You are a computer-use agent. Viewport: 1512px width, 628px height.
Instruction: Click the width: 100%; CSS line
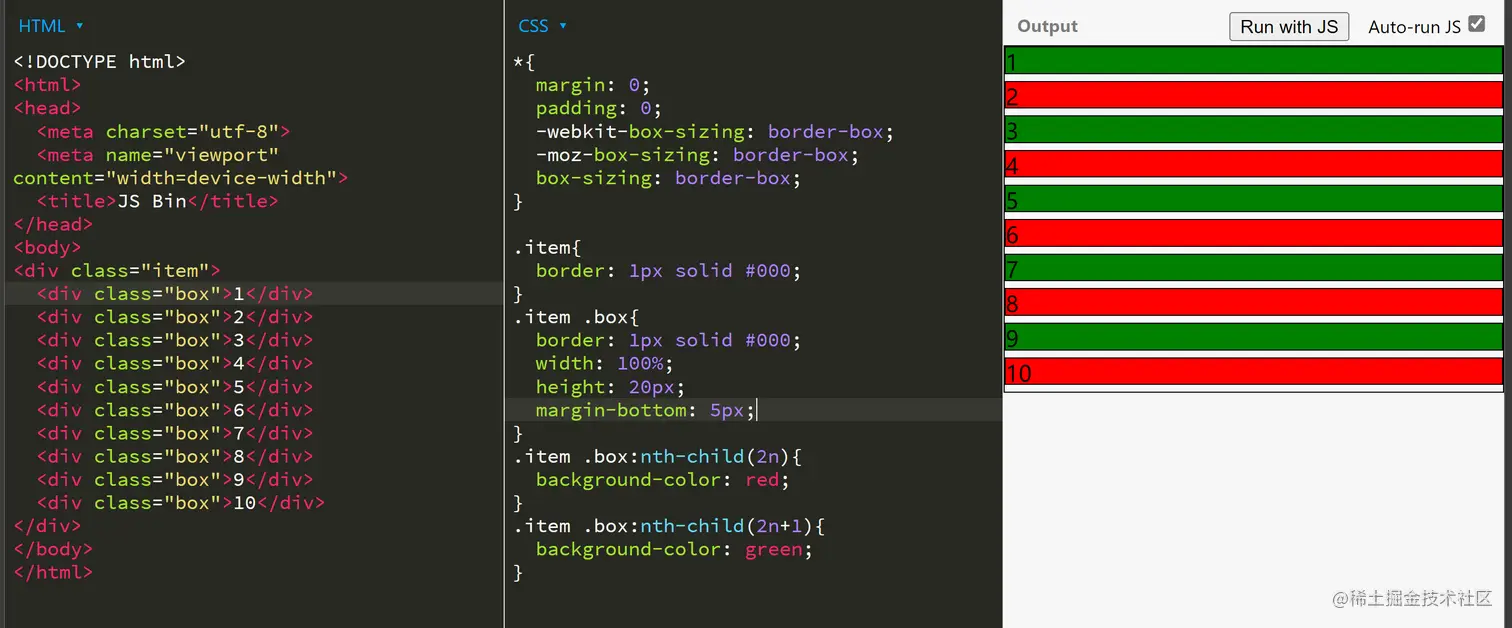[605, 363]
